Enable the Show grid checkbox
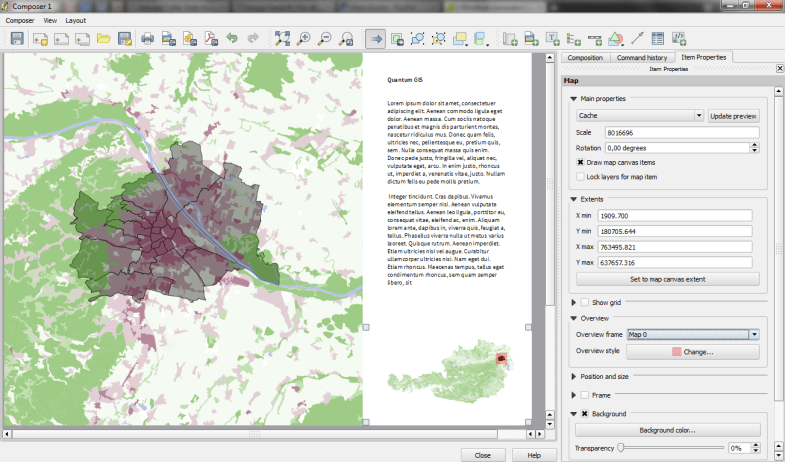Viewport: 785px width, 462px height. (x=584, y=302)
